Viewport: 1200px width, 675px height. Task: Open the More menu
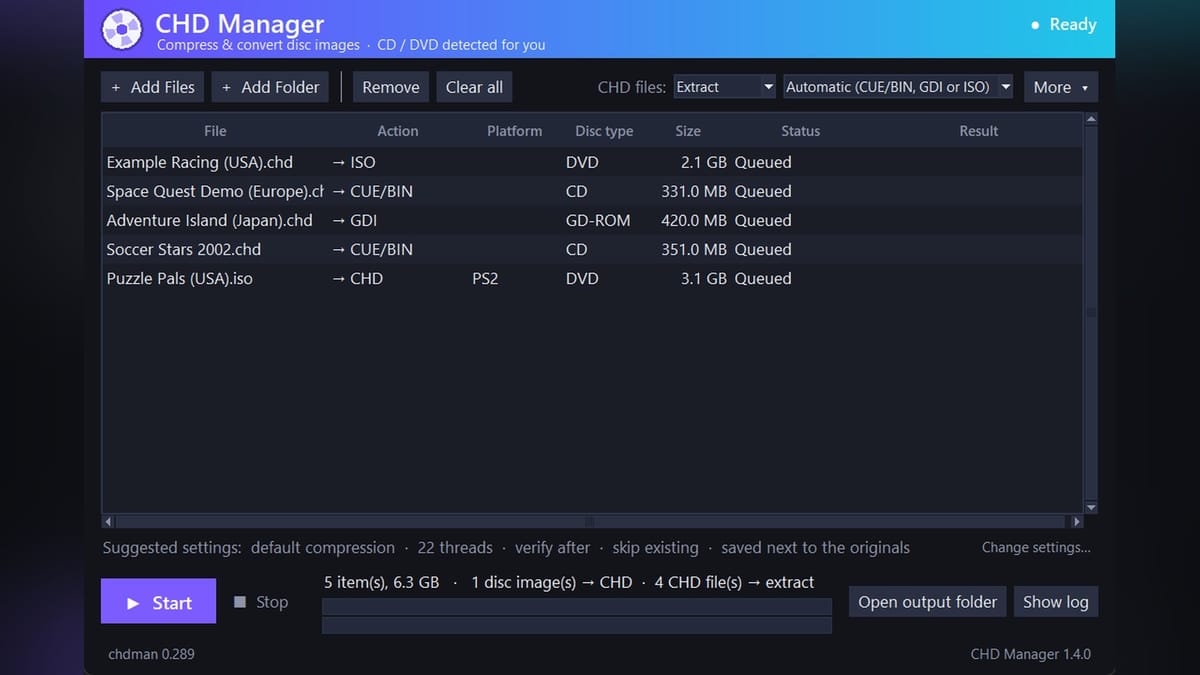(1061, 87)
